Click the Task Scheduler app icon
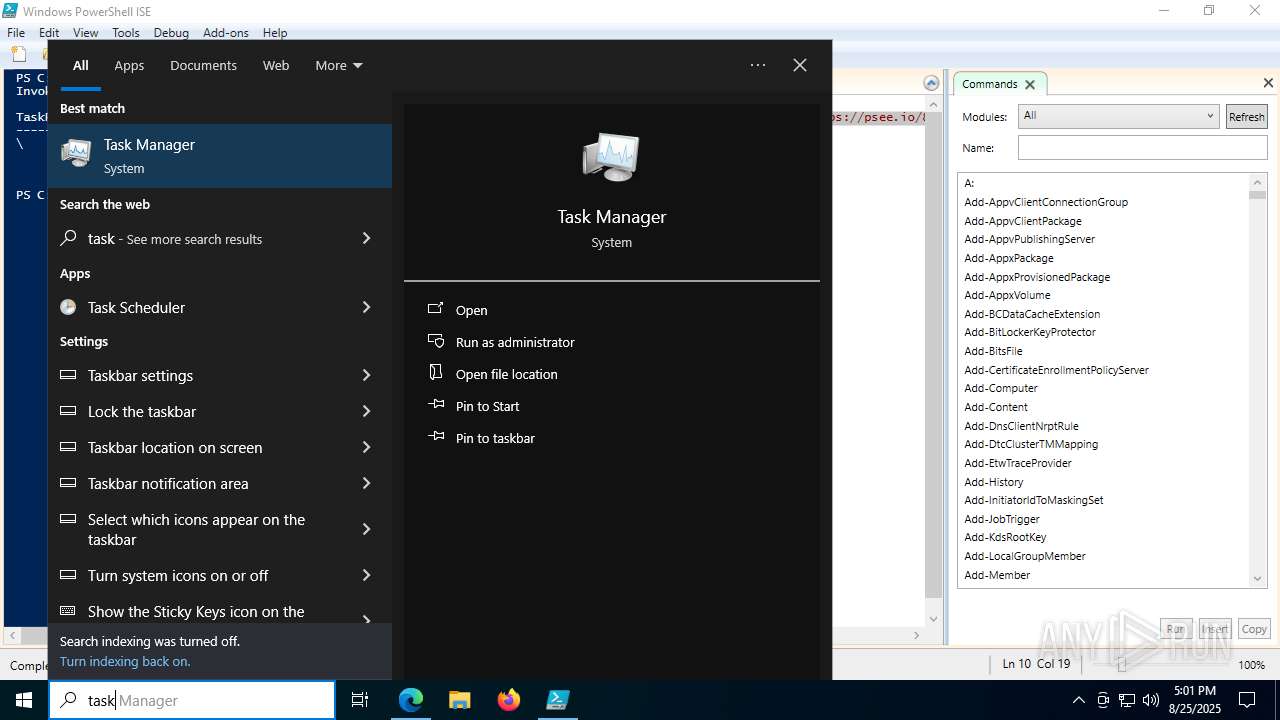Screen dimensions: 1280x720 pos(68,307)
